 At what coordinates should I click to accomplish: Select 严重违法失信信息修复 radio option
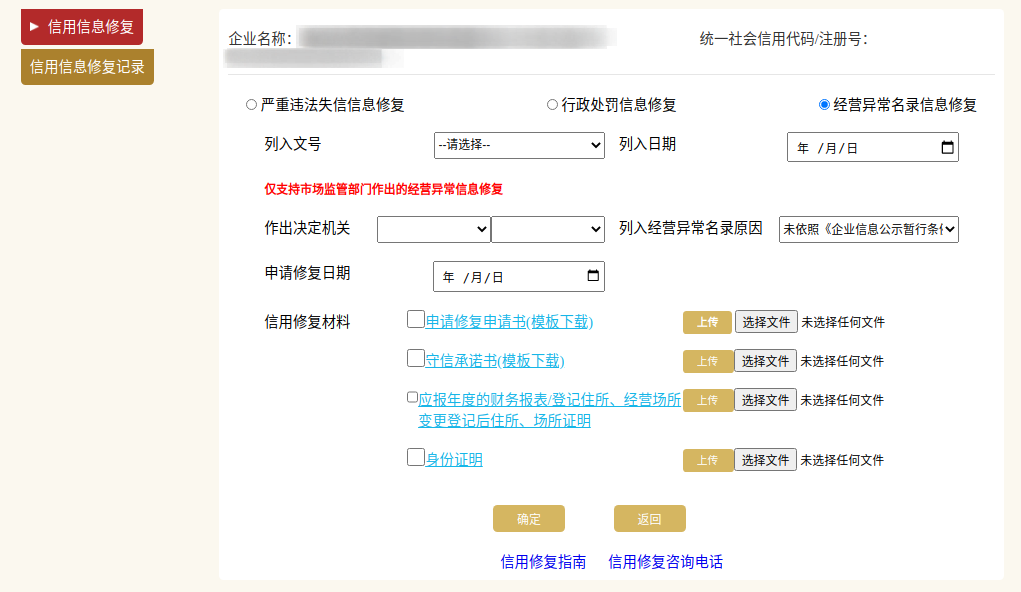(252, 105)
